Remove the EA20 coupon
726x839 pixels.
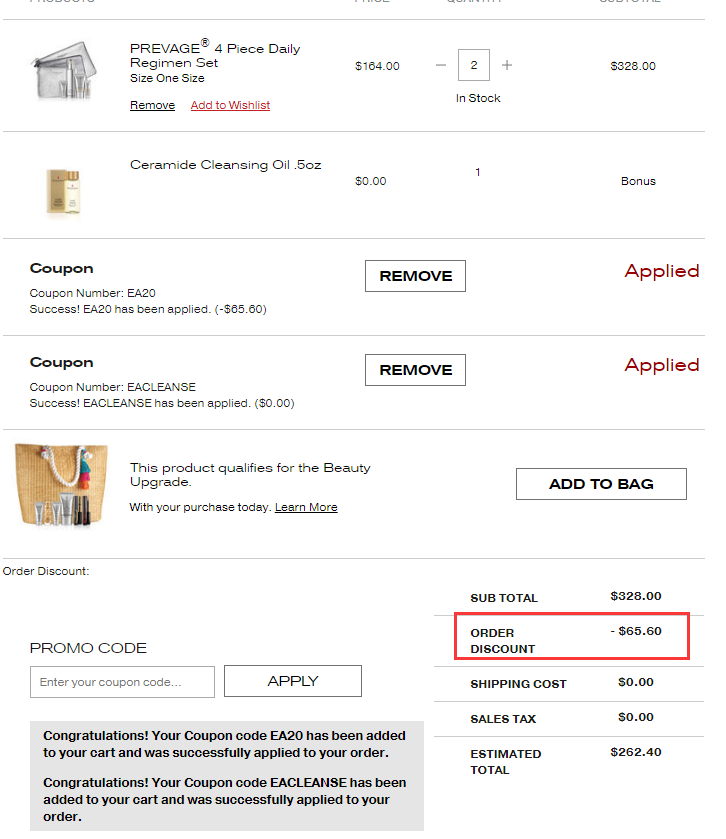tap(415, 276)
